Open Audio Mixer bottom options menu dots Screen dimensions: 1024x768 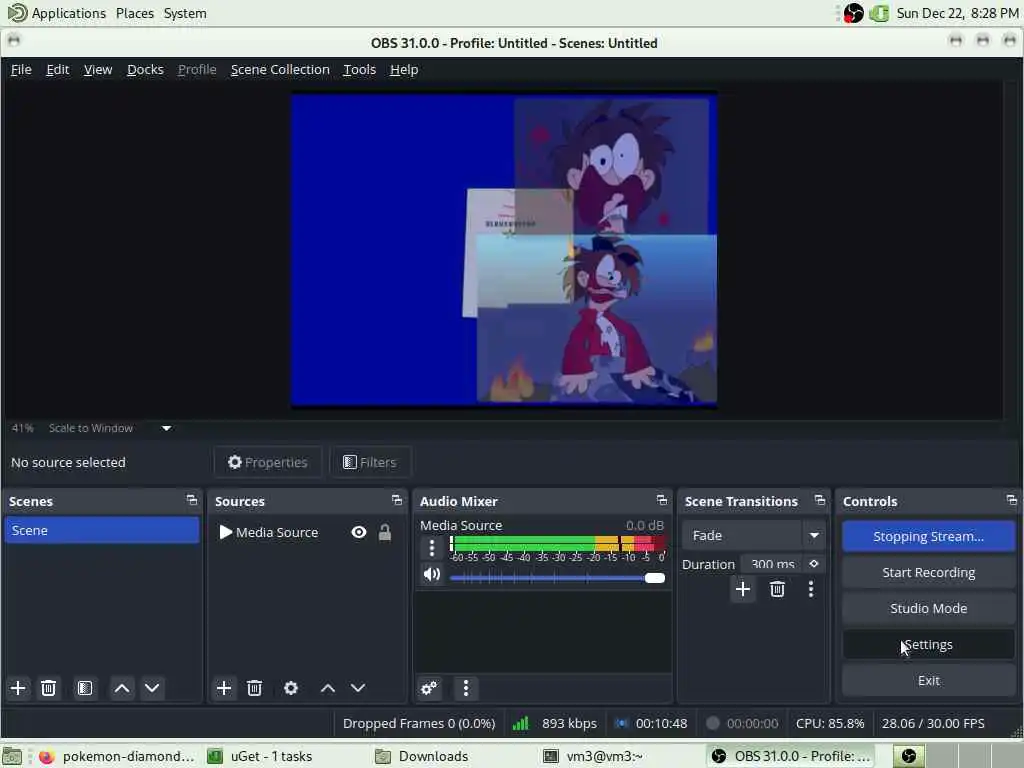point(466,688)
